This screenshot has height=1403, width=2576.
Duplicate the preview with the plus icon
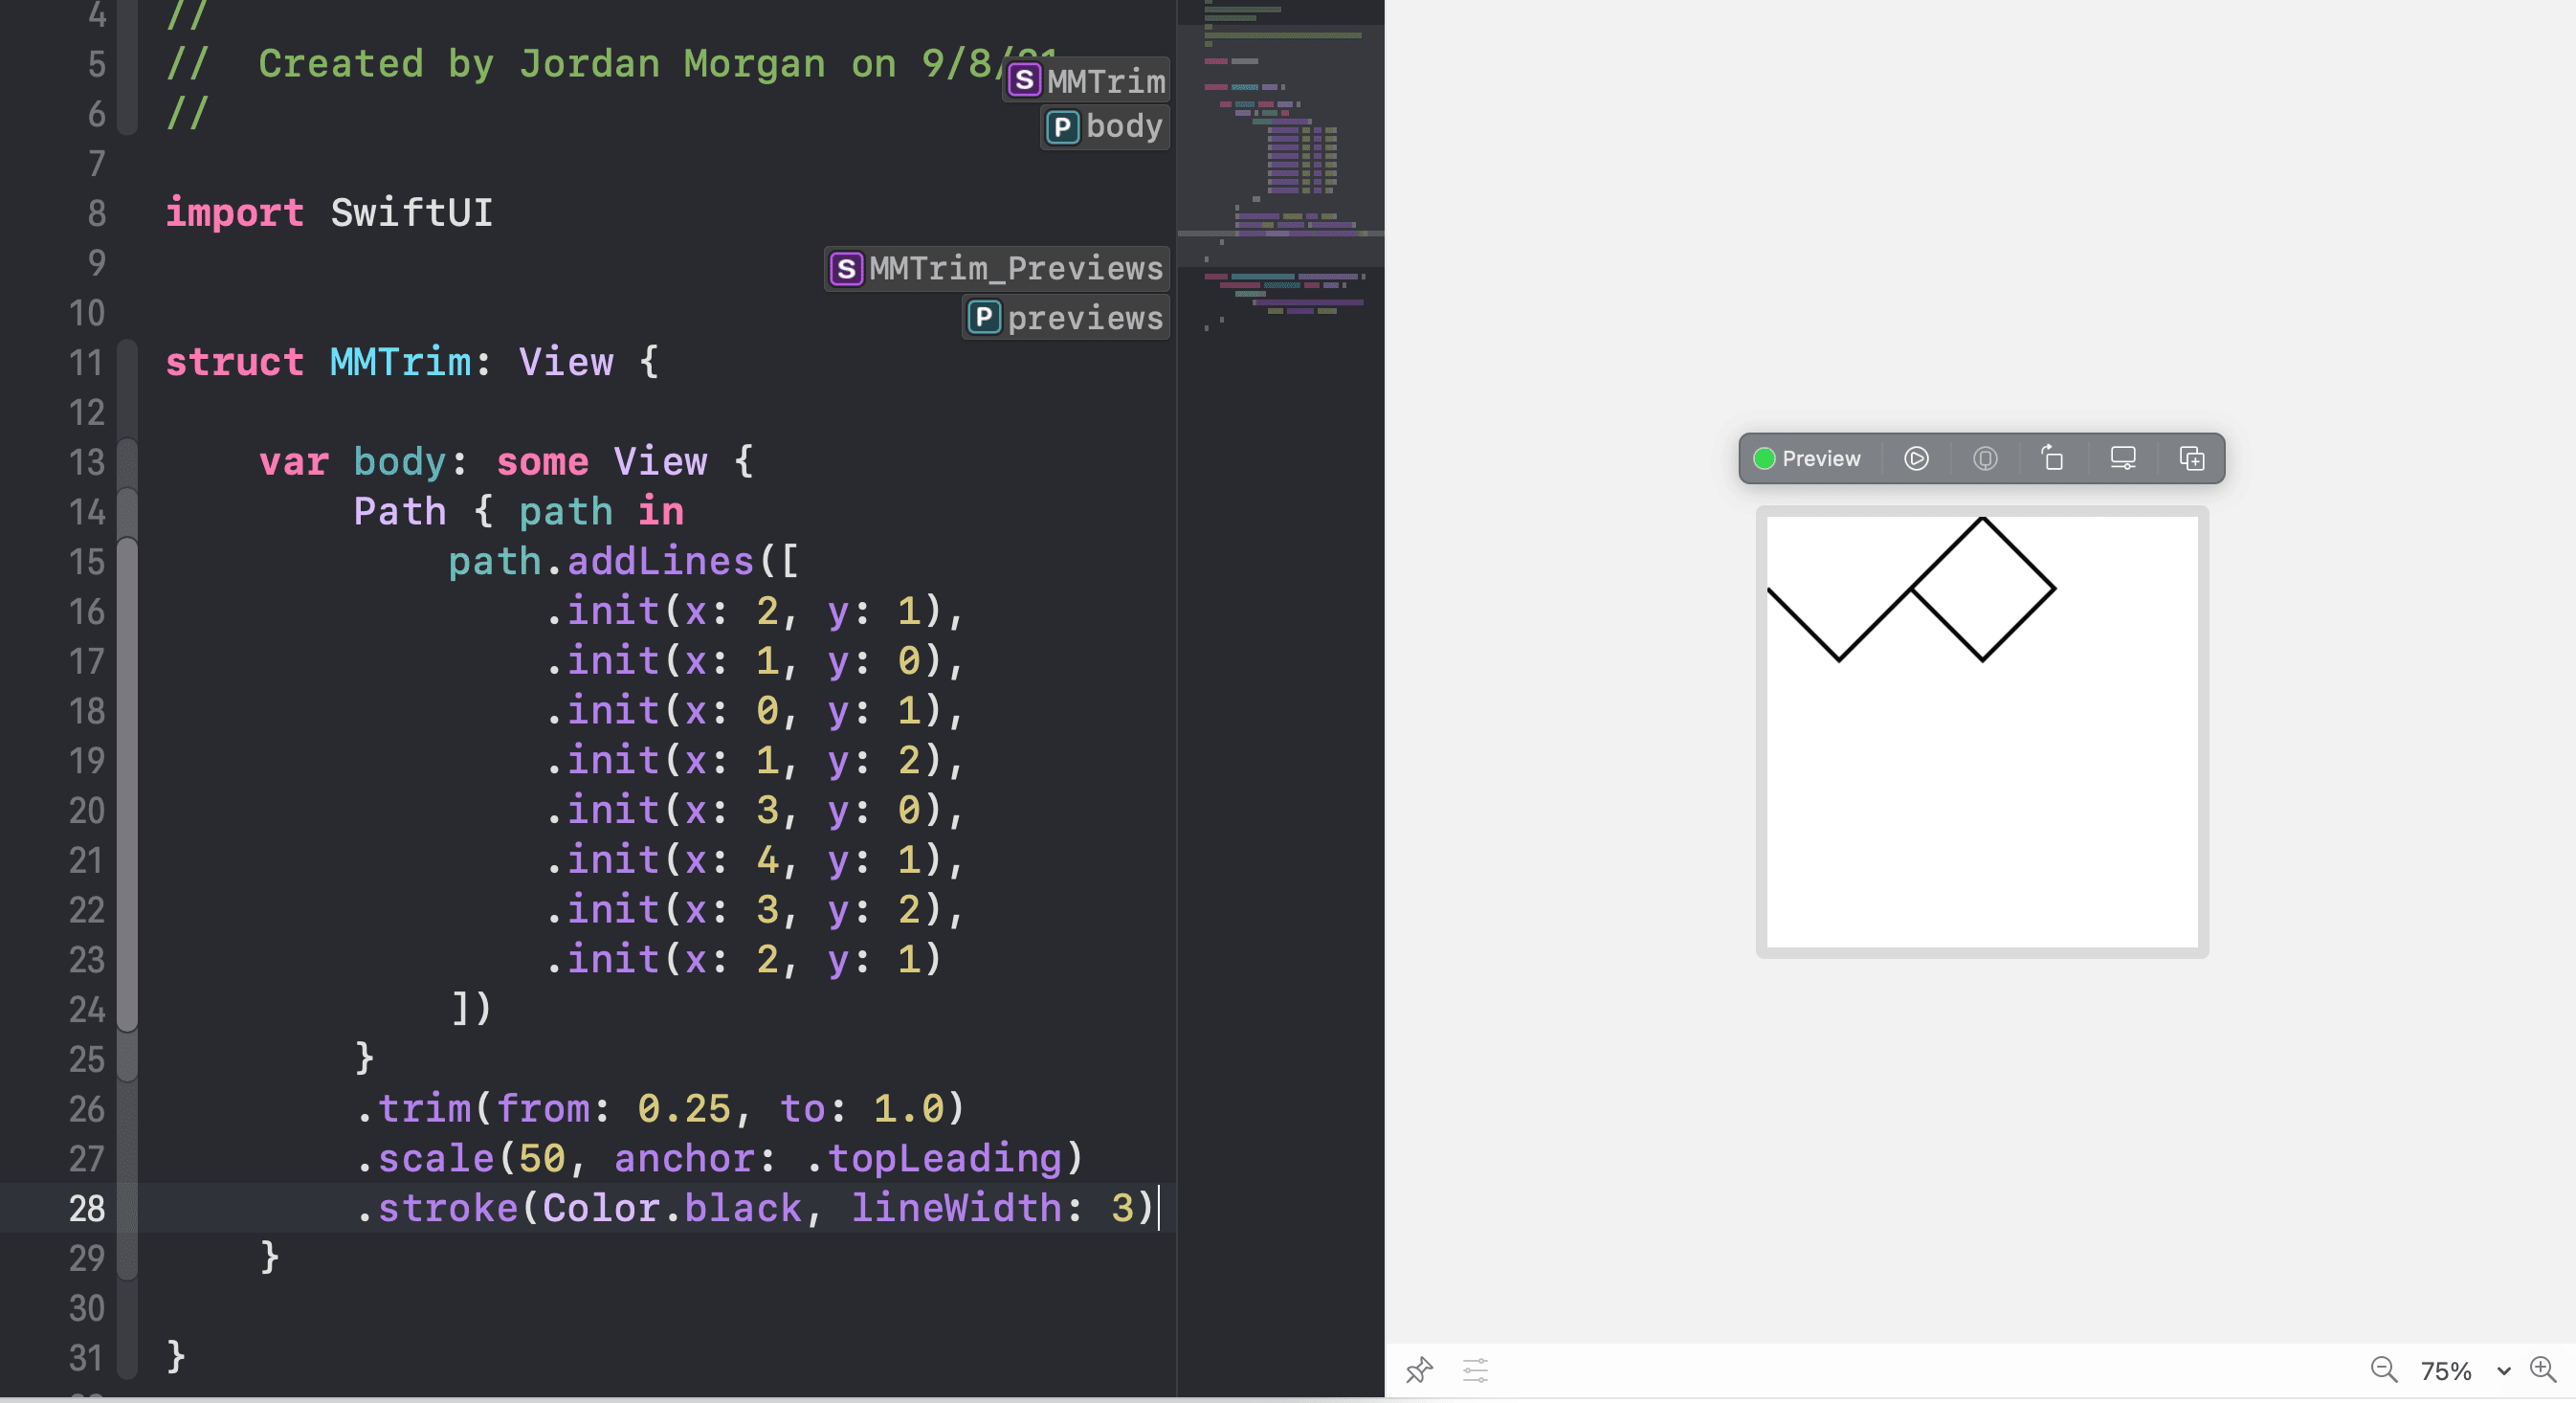tap(2191, 458)
